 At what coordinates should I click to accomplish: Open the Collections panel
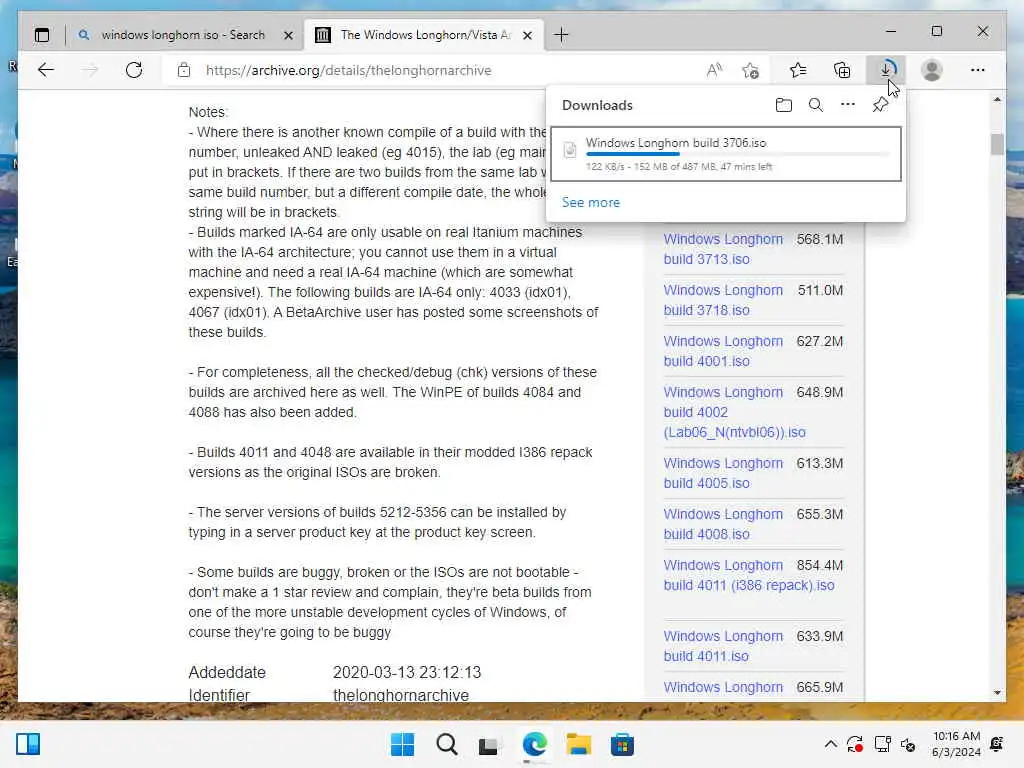(842, 70)
